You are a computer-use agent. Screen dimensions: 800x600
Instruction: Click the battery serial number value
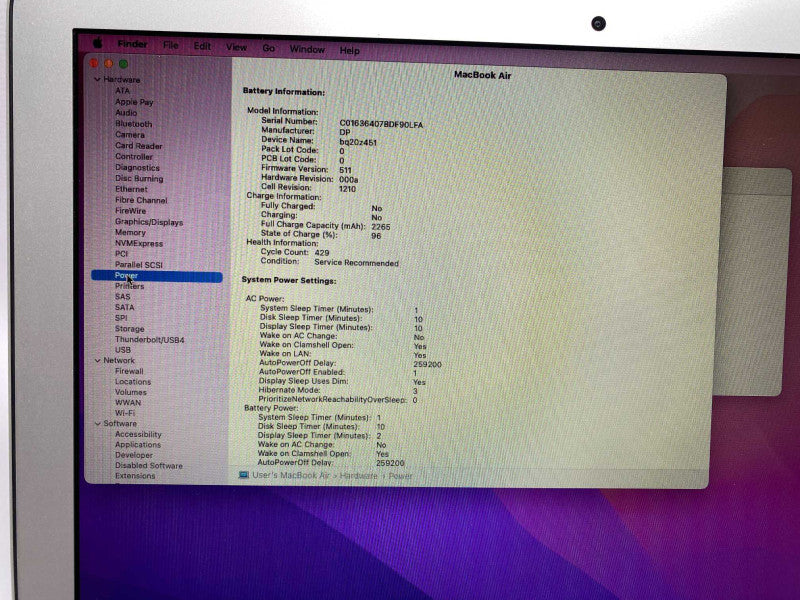pyautogui.click(x=381, y=124)
